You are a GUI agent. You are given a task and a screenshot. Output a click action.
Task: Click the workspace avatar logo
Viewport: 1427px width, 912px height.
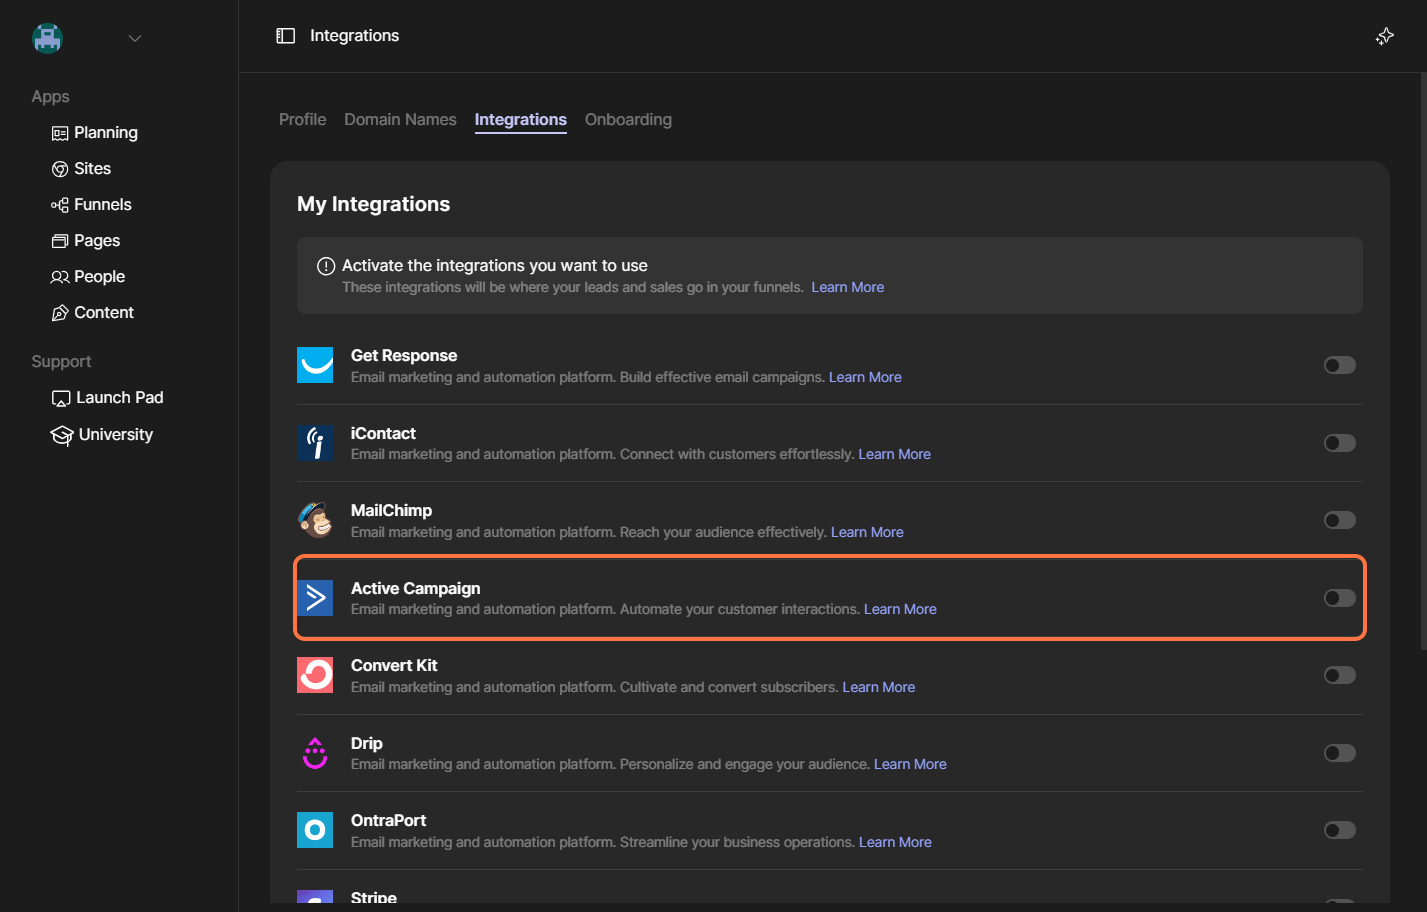pos(47,38)
